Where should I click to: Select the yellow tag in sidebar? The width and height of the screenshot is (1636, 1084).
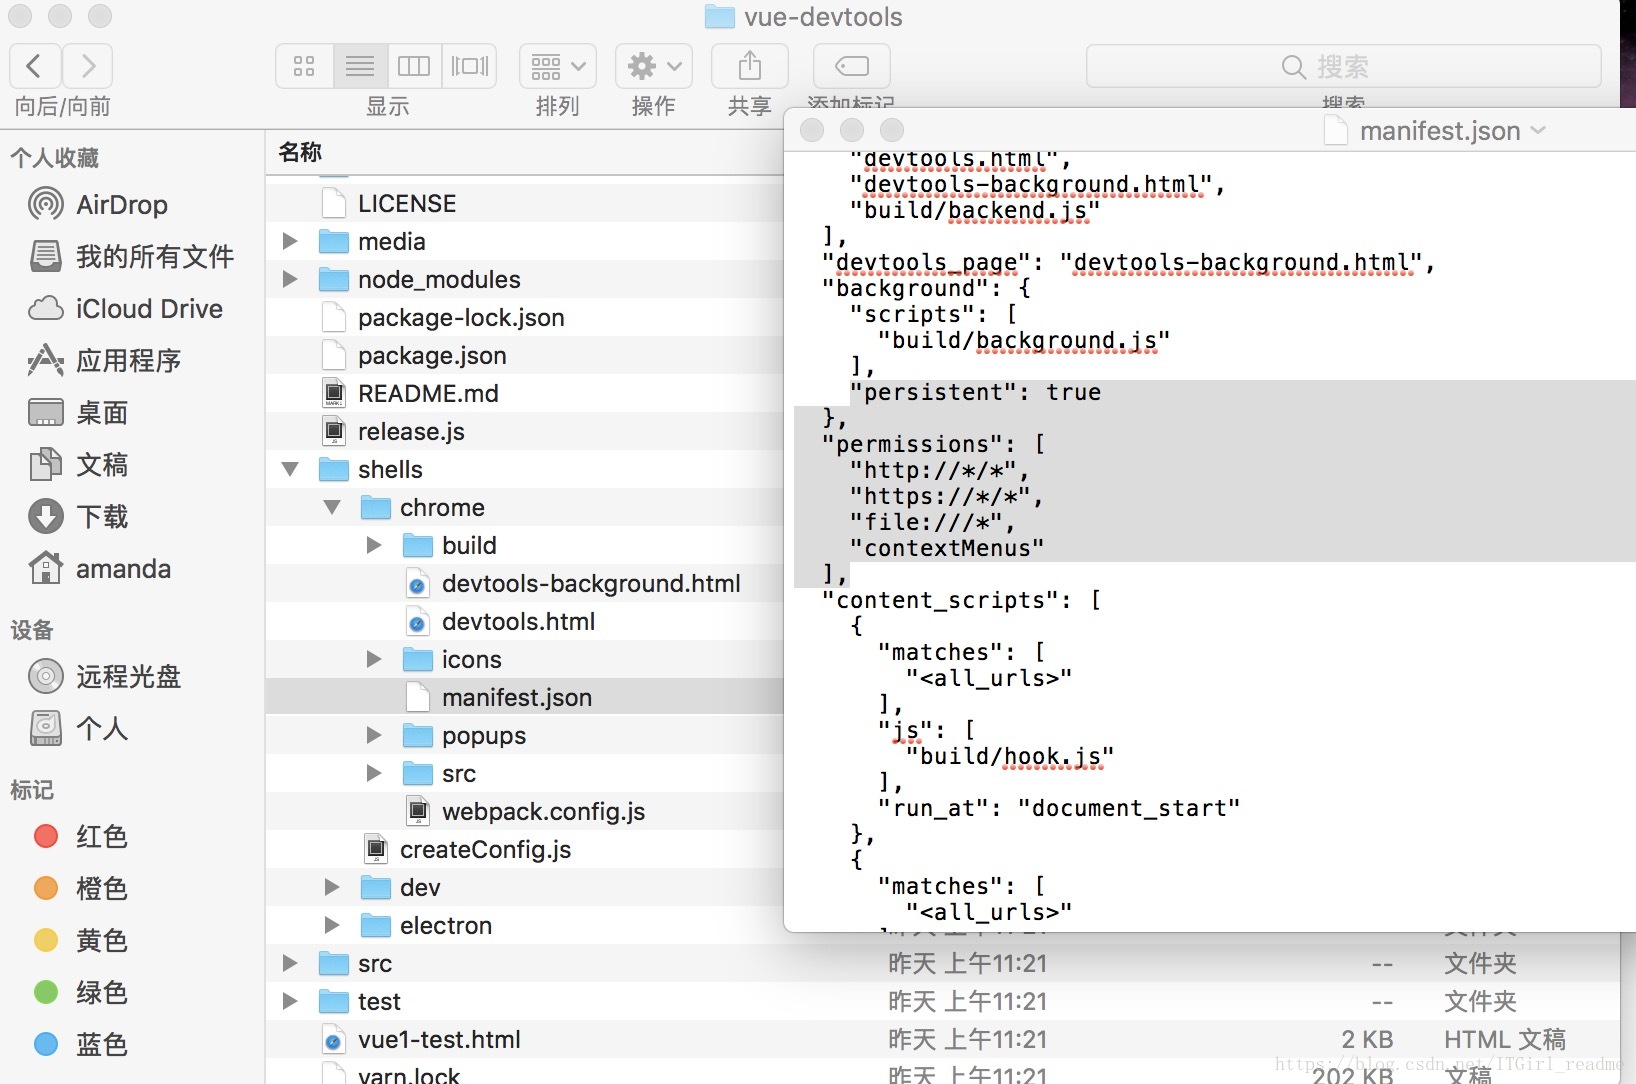tap(80, 940)
